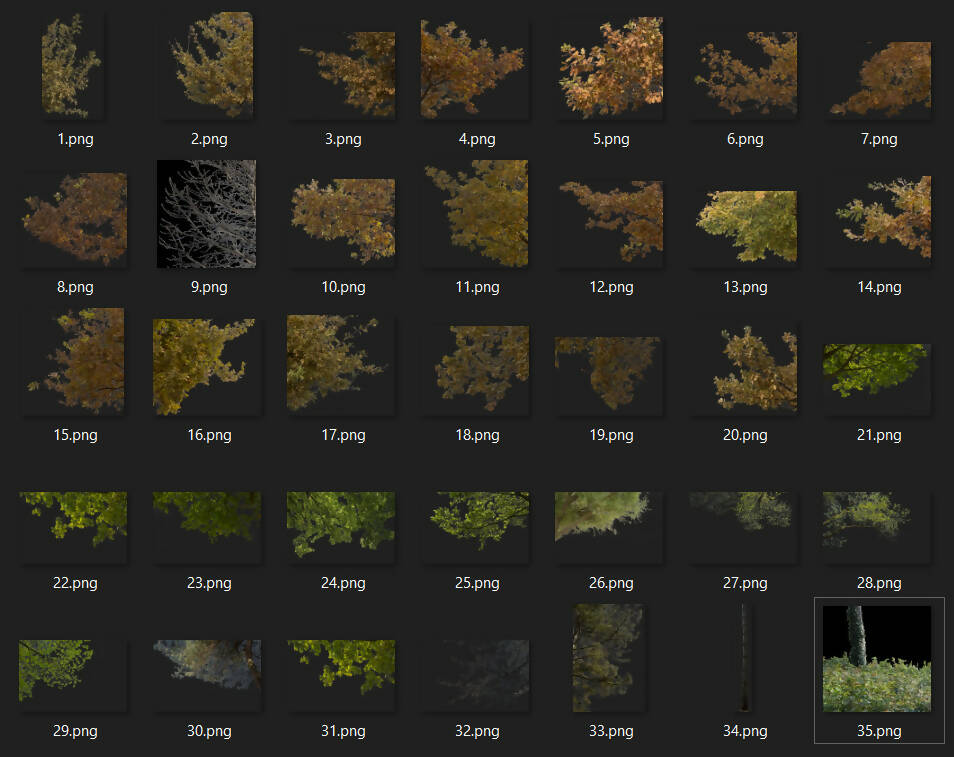
Task: Select the 1.png thumbnail
Action: click(72, 67)
